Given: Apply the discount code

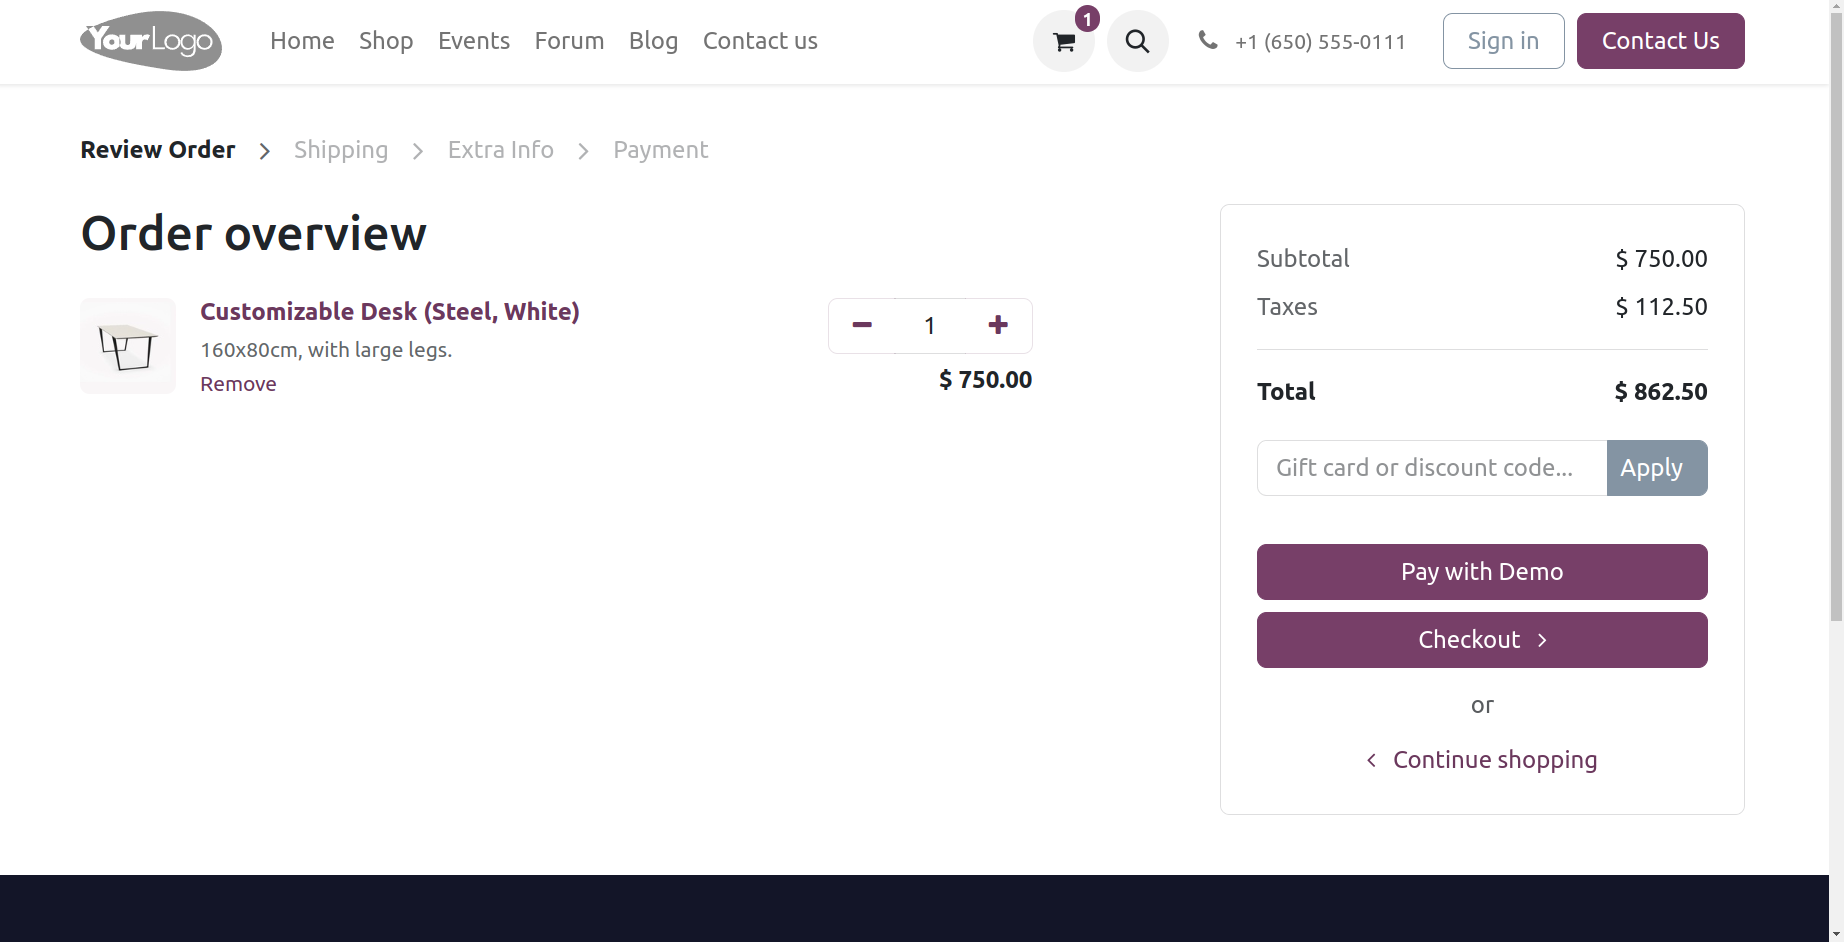Looking at the screenshot, I should click(1656, 468).
